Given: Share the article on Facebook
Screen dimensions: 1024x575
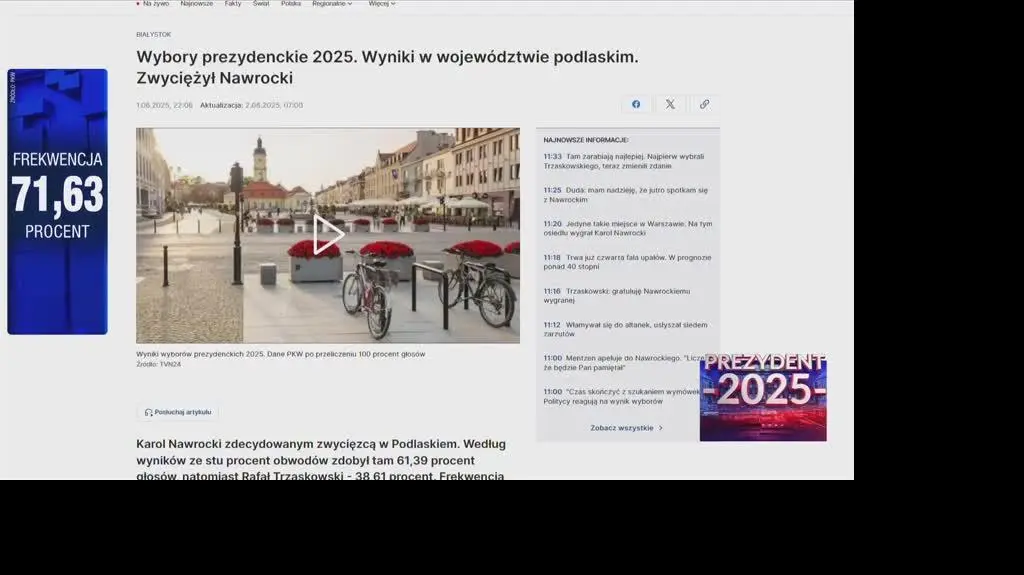Looking at the screenshot, I should [x=635, y=104].
